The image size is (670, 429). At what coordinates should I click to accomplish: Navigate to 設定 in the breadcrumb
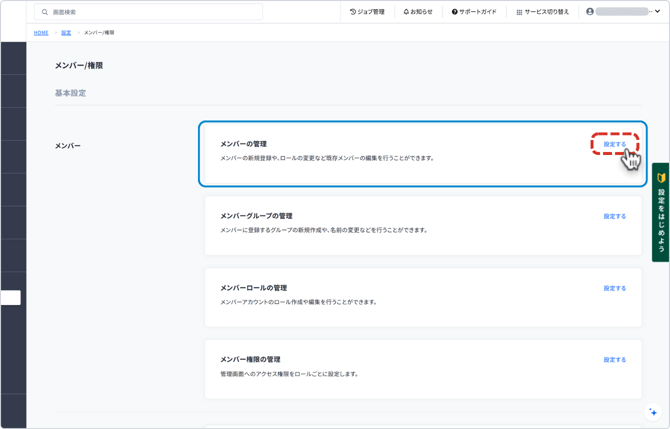pyautogui.click(x=66, y=33)
